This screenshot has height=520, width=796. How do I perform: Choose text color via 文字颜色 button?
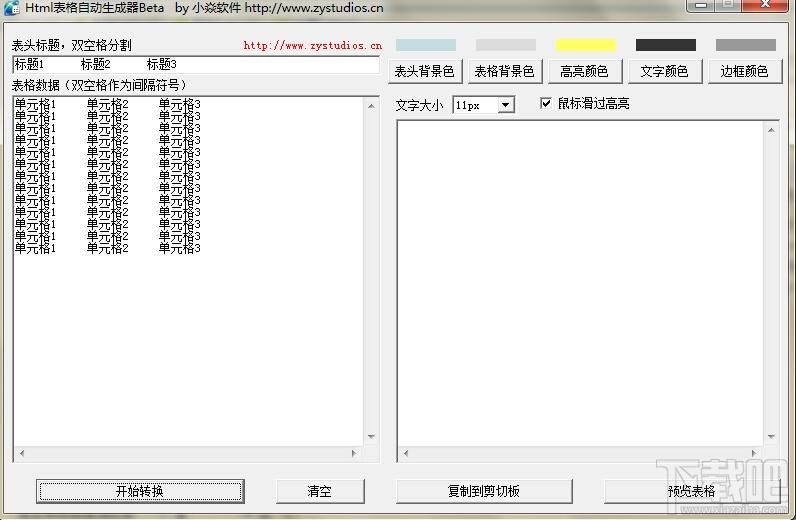point(665,71)
